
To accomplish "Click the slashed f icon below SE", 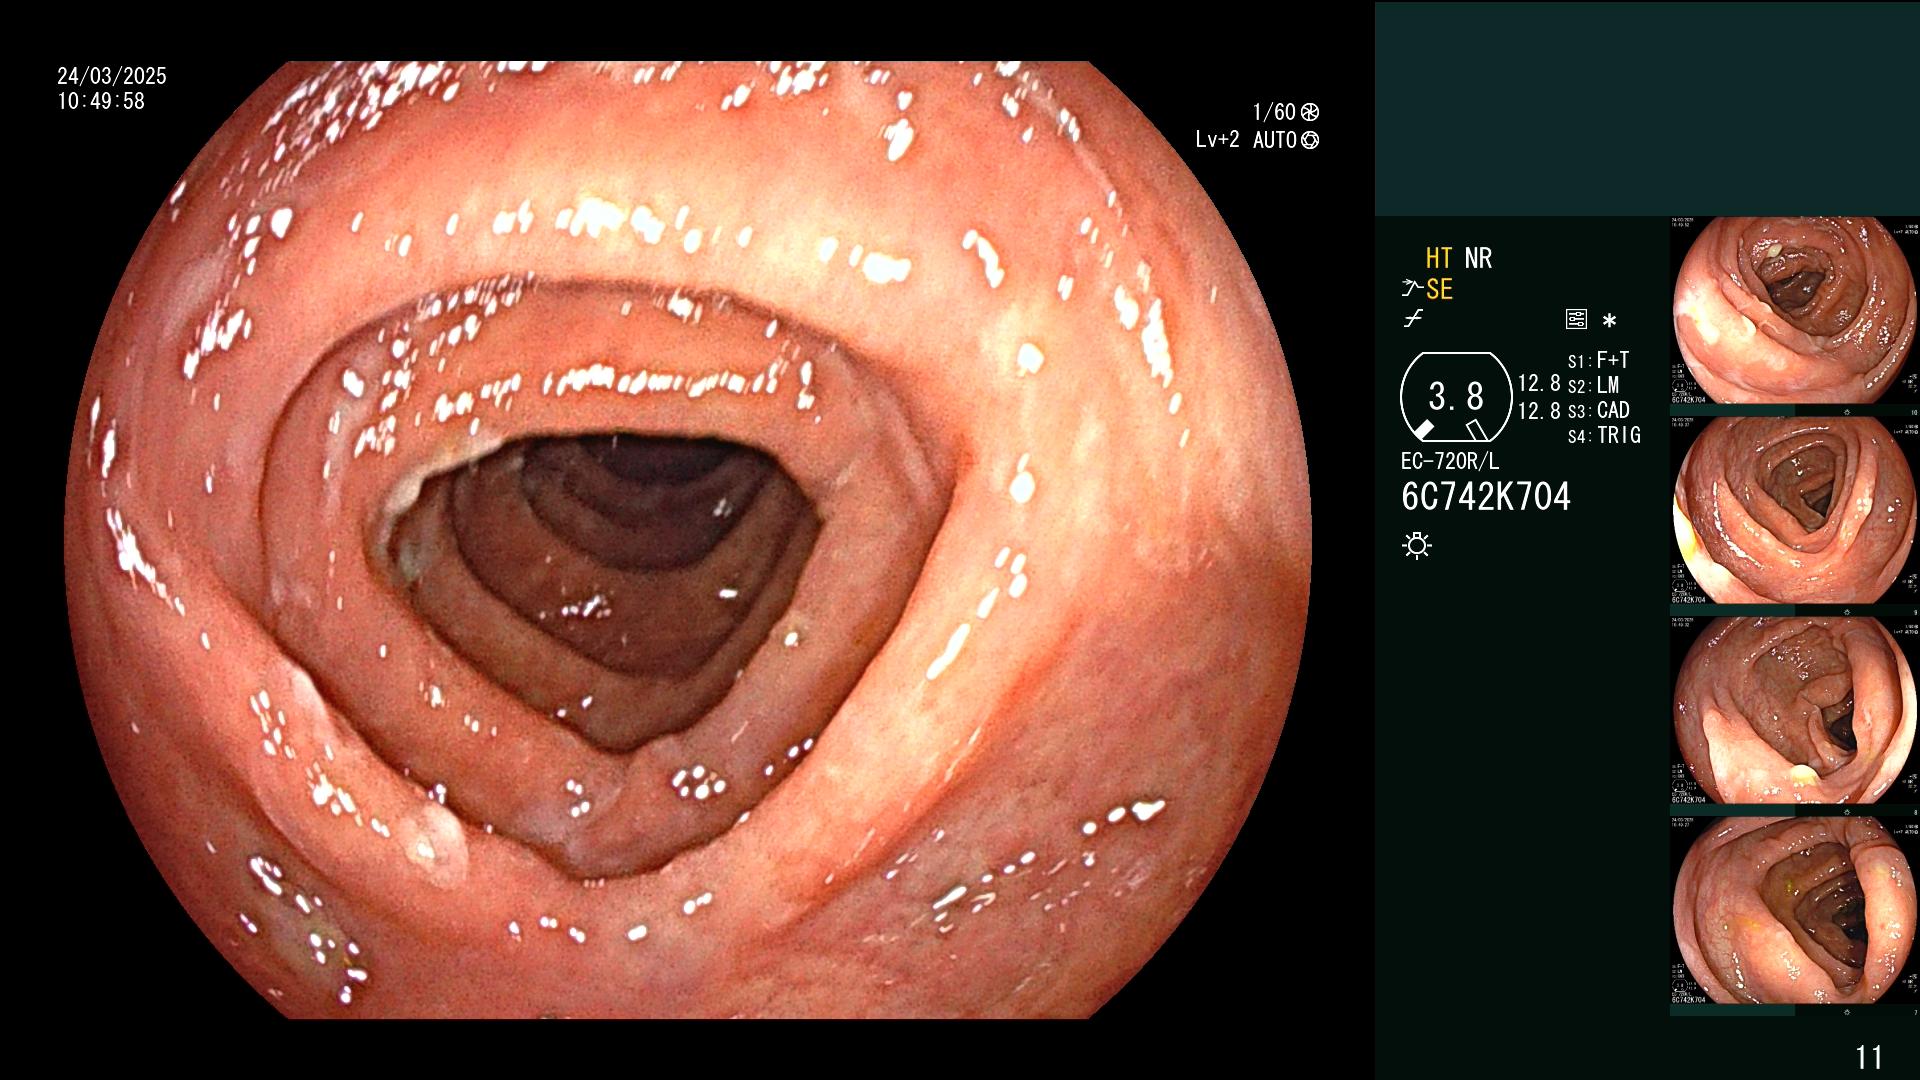I will 1413,319.
